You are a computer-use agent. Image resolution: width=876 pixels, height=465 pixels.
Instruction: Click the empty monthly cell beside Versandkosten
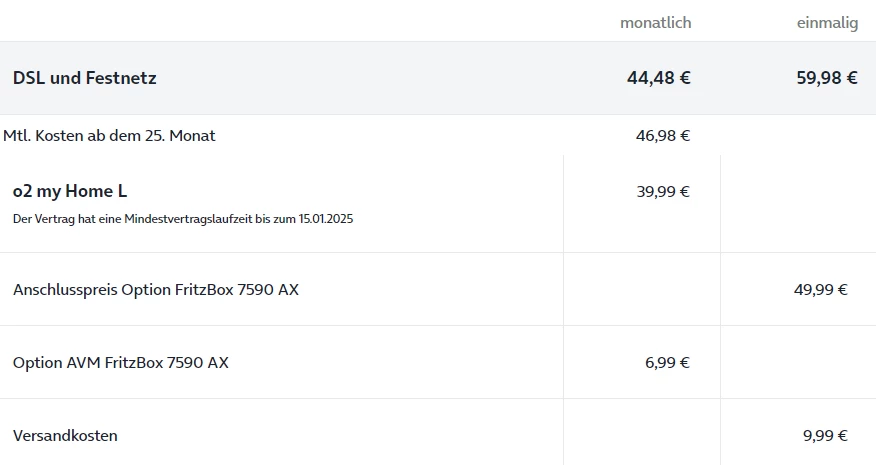tap(641, 435)
